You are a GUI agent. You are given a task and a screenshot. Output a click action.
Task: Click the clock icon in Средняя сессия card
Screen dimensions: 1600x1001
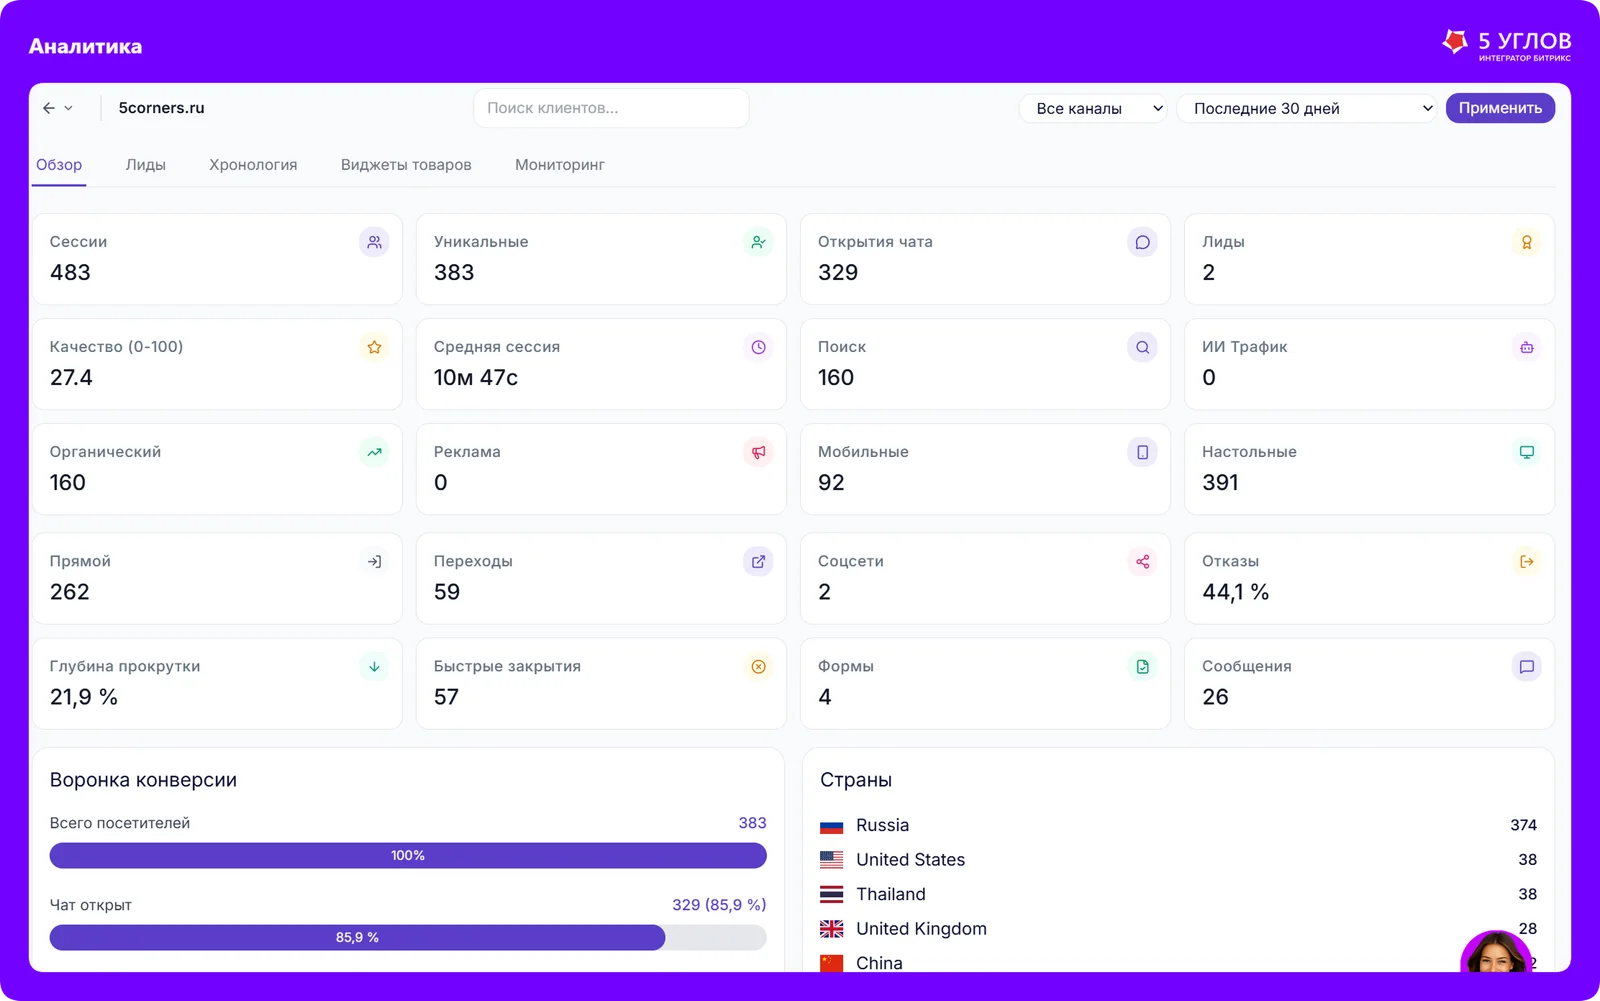pos(758,347)
